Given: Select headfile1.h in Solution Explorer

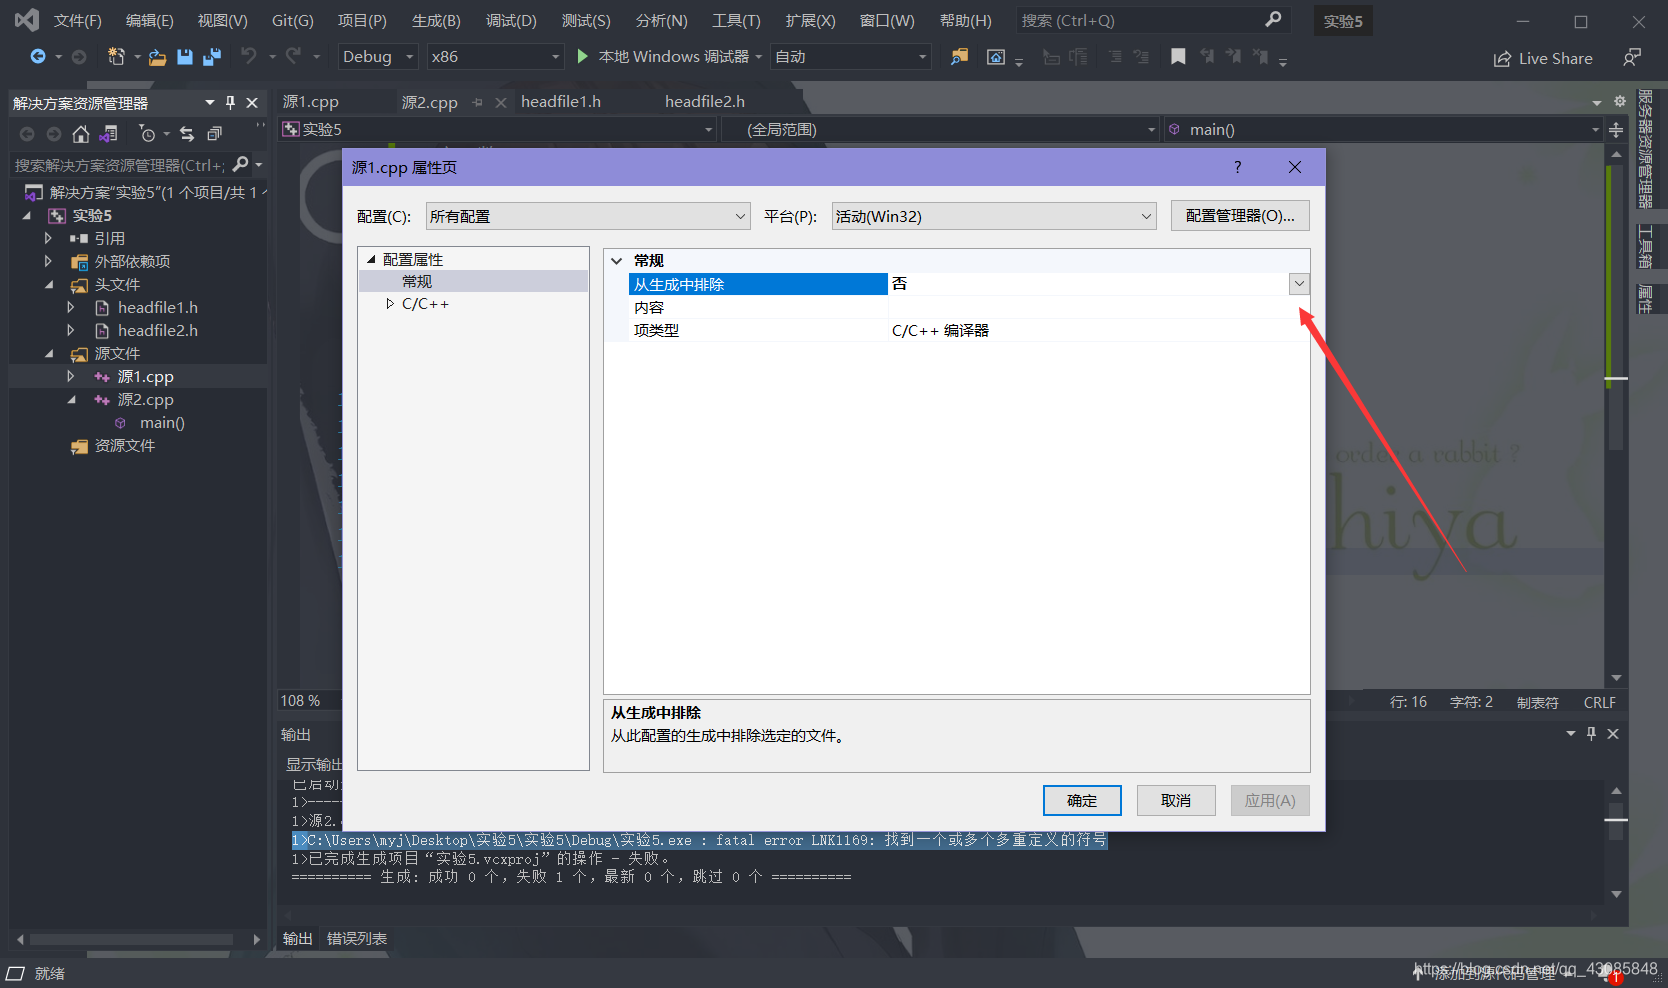Looking at the screenshot, I should [x=157, y=308].
